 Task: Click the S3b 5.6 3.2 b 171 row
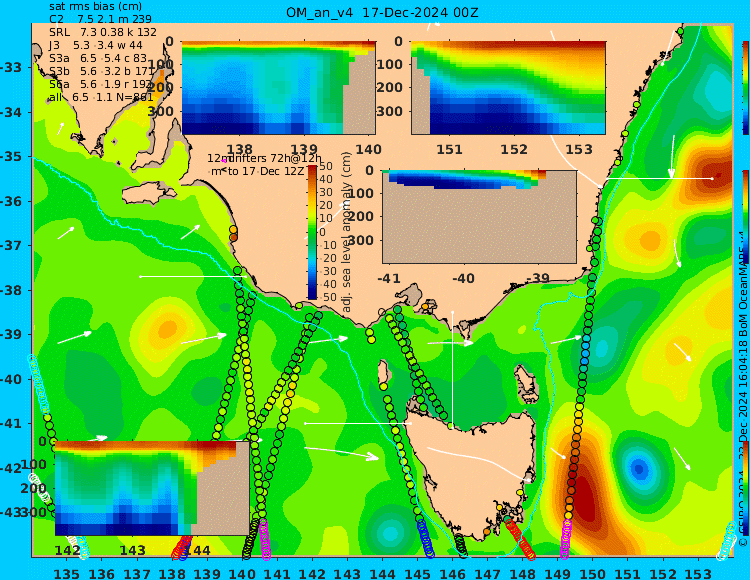click(x=100, y=71)
